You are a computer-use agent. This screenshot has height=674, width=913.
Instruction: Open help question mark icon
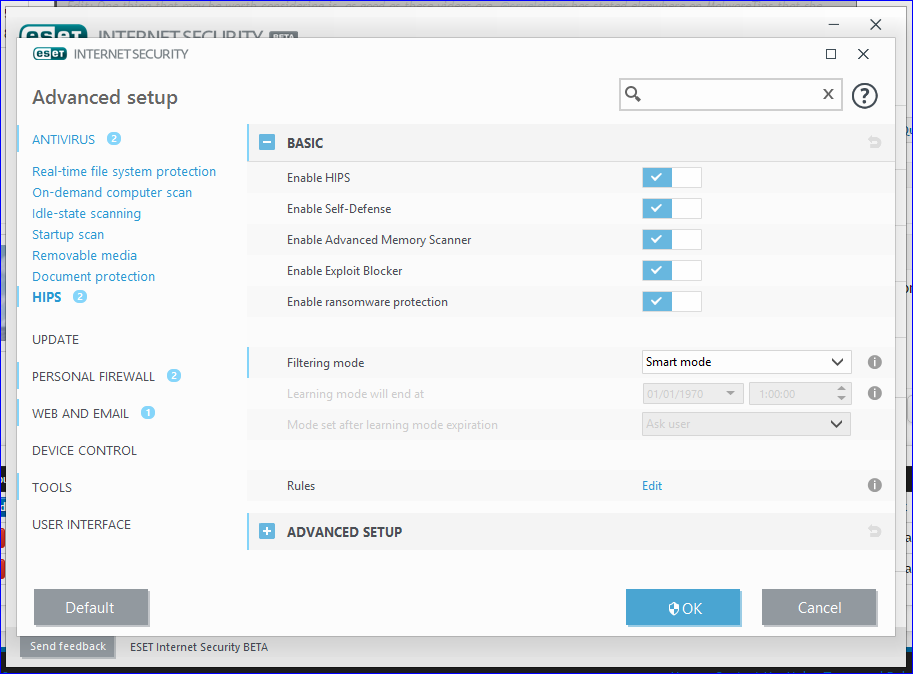(864, 95)
